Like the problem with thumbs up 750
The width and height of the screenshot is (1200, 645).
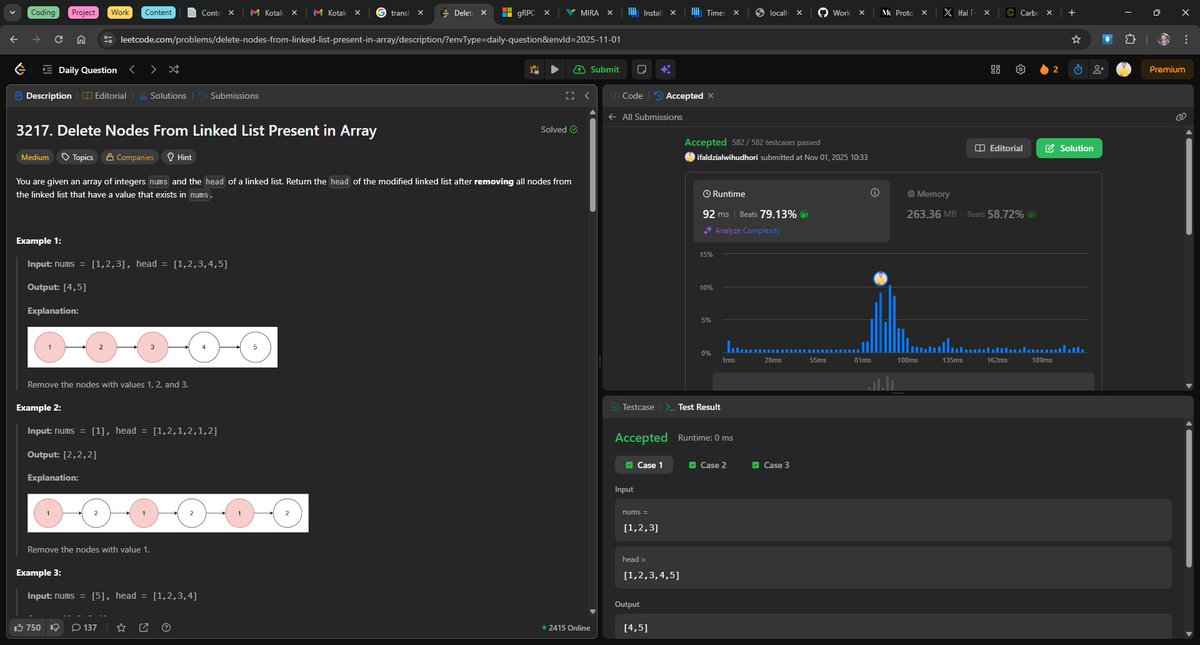26,628
